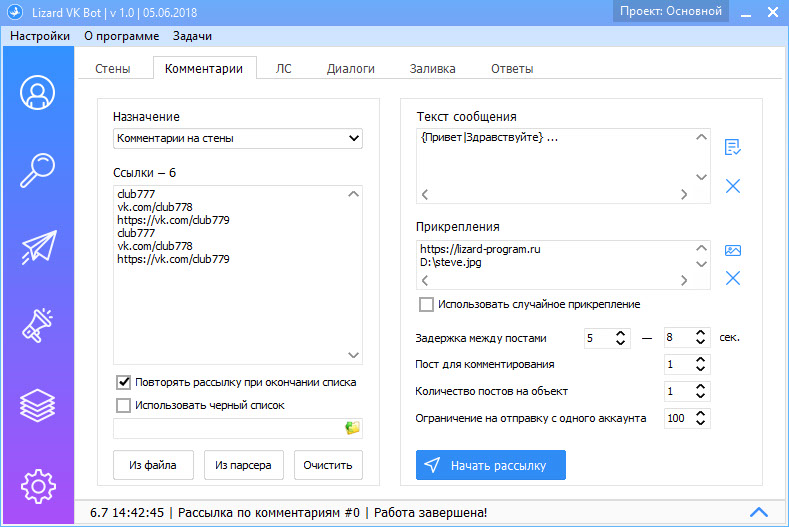Click the 'Из парсера' button
This screenshot has width=789, height=527.
[x=244, y=465]
